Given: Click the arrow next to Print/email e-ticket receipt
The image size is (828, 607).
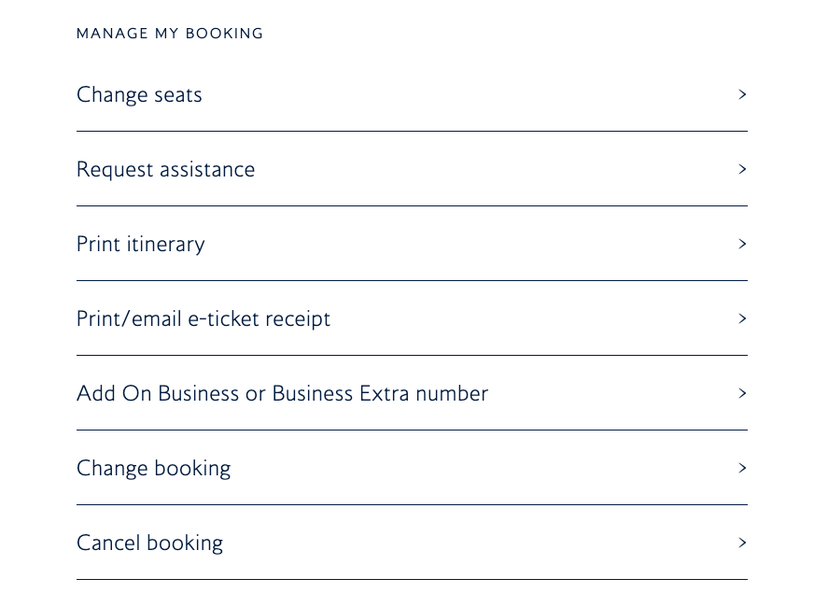Looking at the screenshot, I should tap(743, 318).
